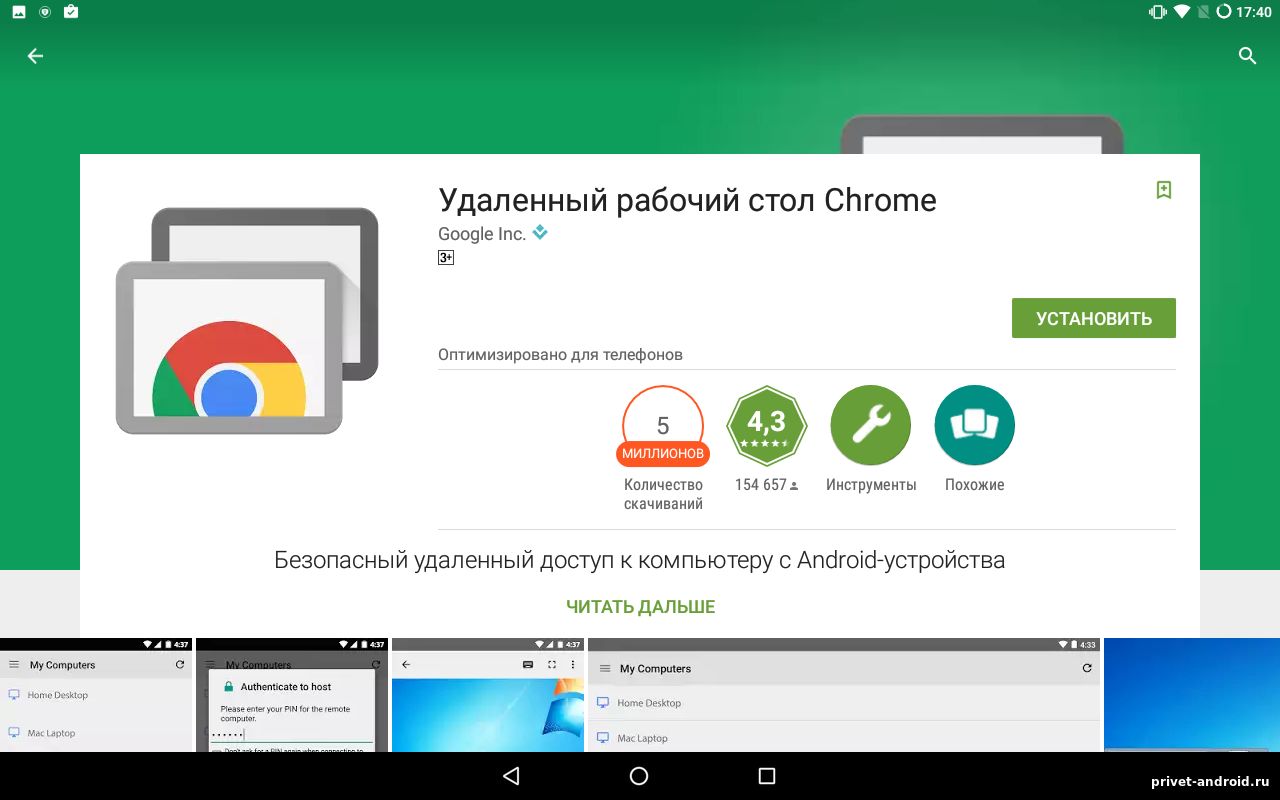Tap the Похожие similar apps icon
Viewport: 1280px width, 800px height.
[974, 425]
